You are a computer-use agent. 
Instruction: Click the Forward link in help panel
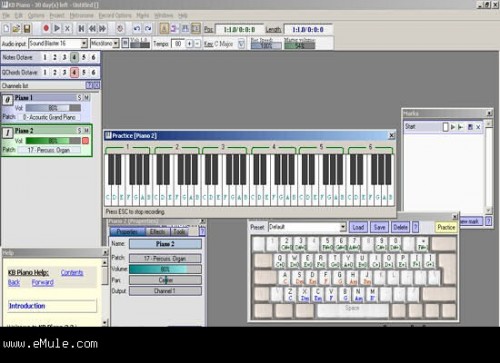[43, 283]
